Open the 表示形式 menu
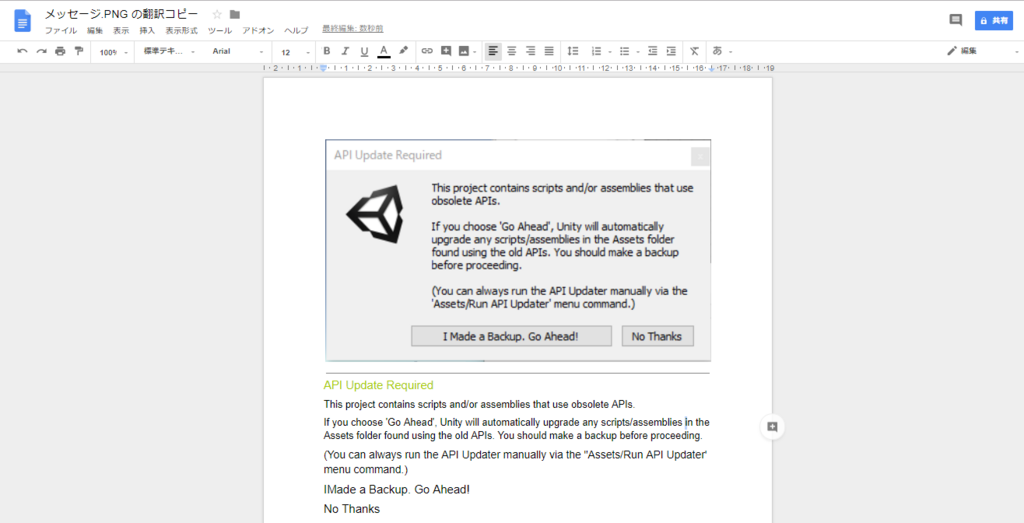This screenshot has width=1024, height=523. (182, 31)
